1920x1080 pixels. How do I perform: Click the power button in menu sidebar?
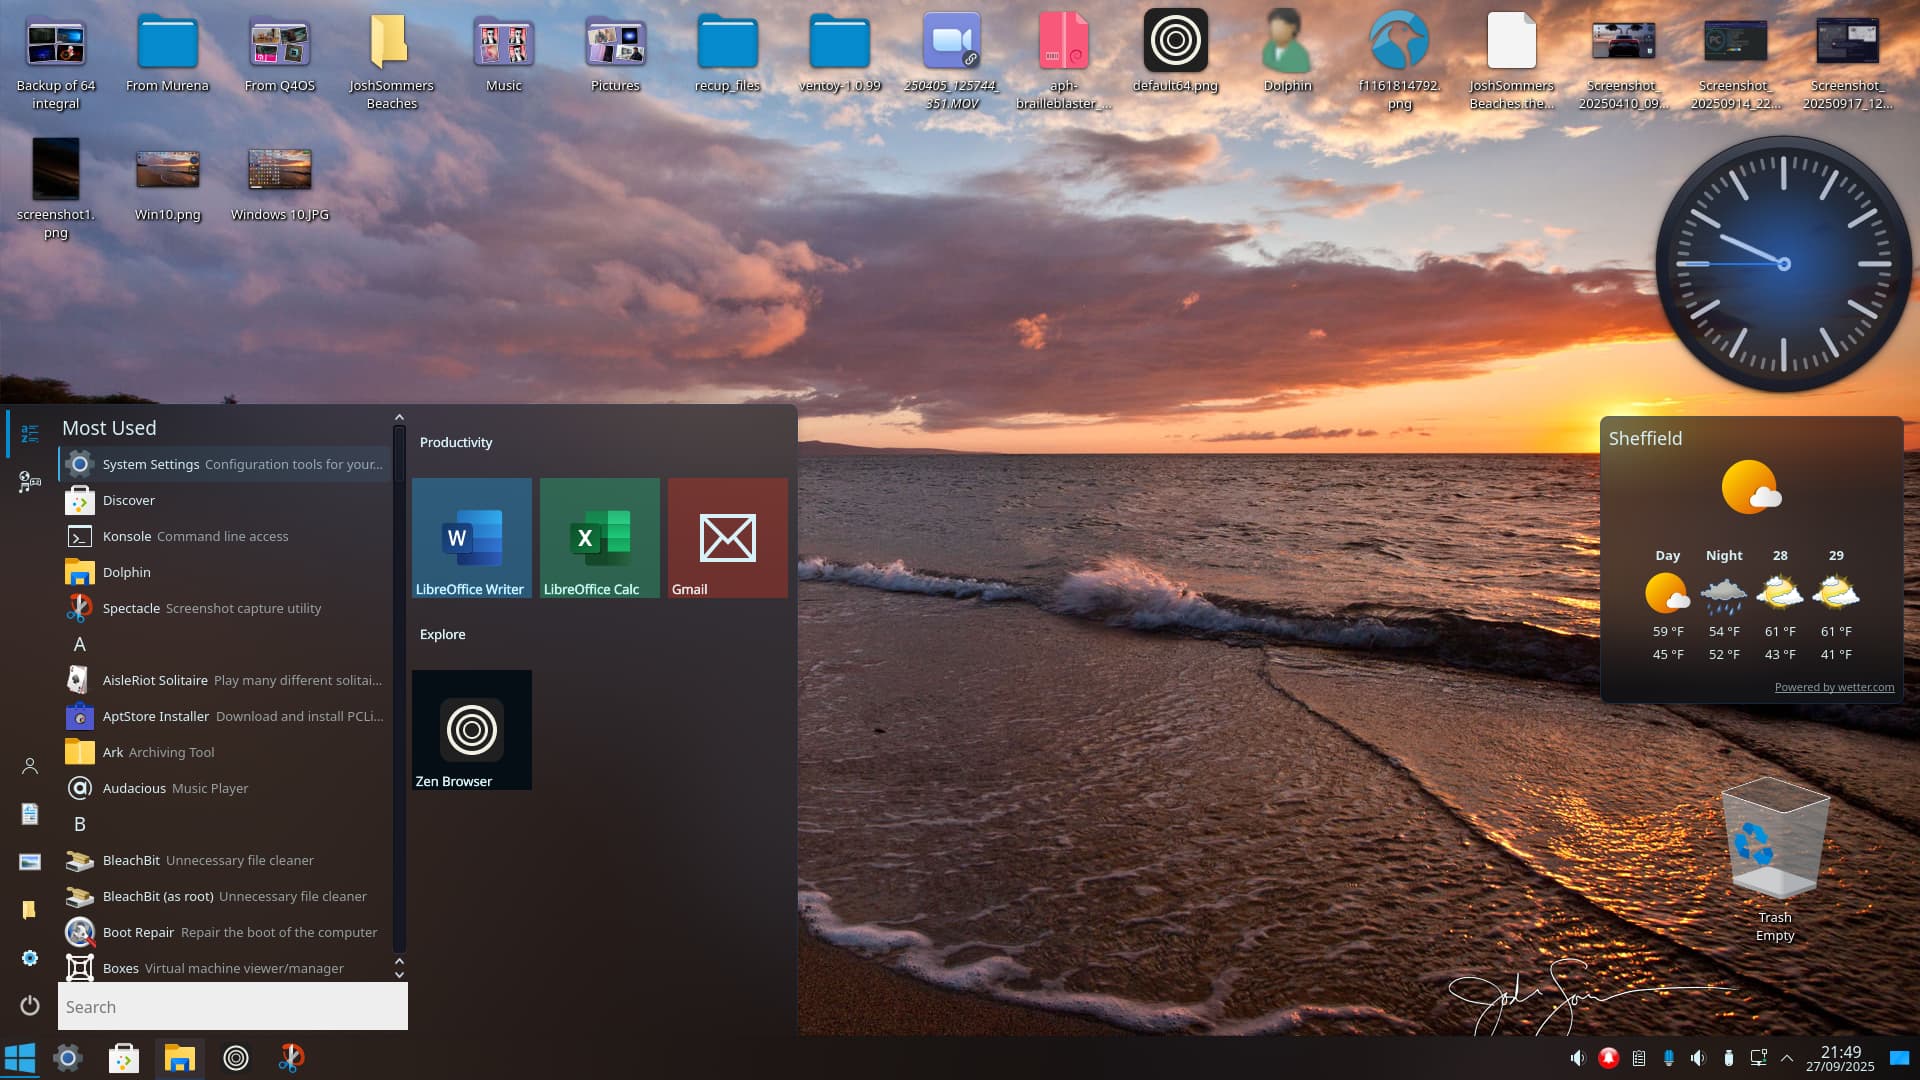click(x=30, y=1005)
